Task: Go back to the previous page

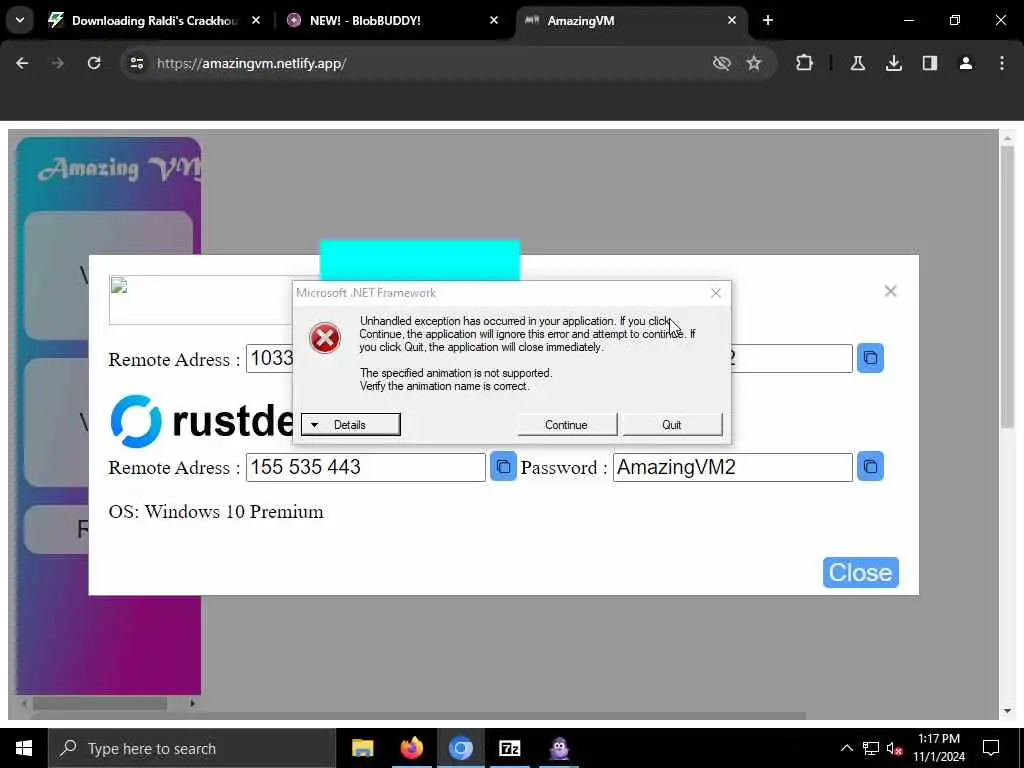Action: point(22,63)
